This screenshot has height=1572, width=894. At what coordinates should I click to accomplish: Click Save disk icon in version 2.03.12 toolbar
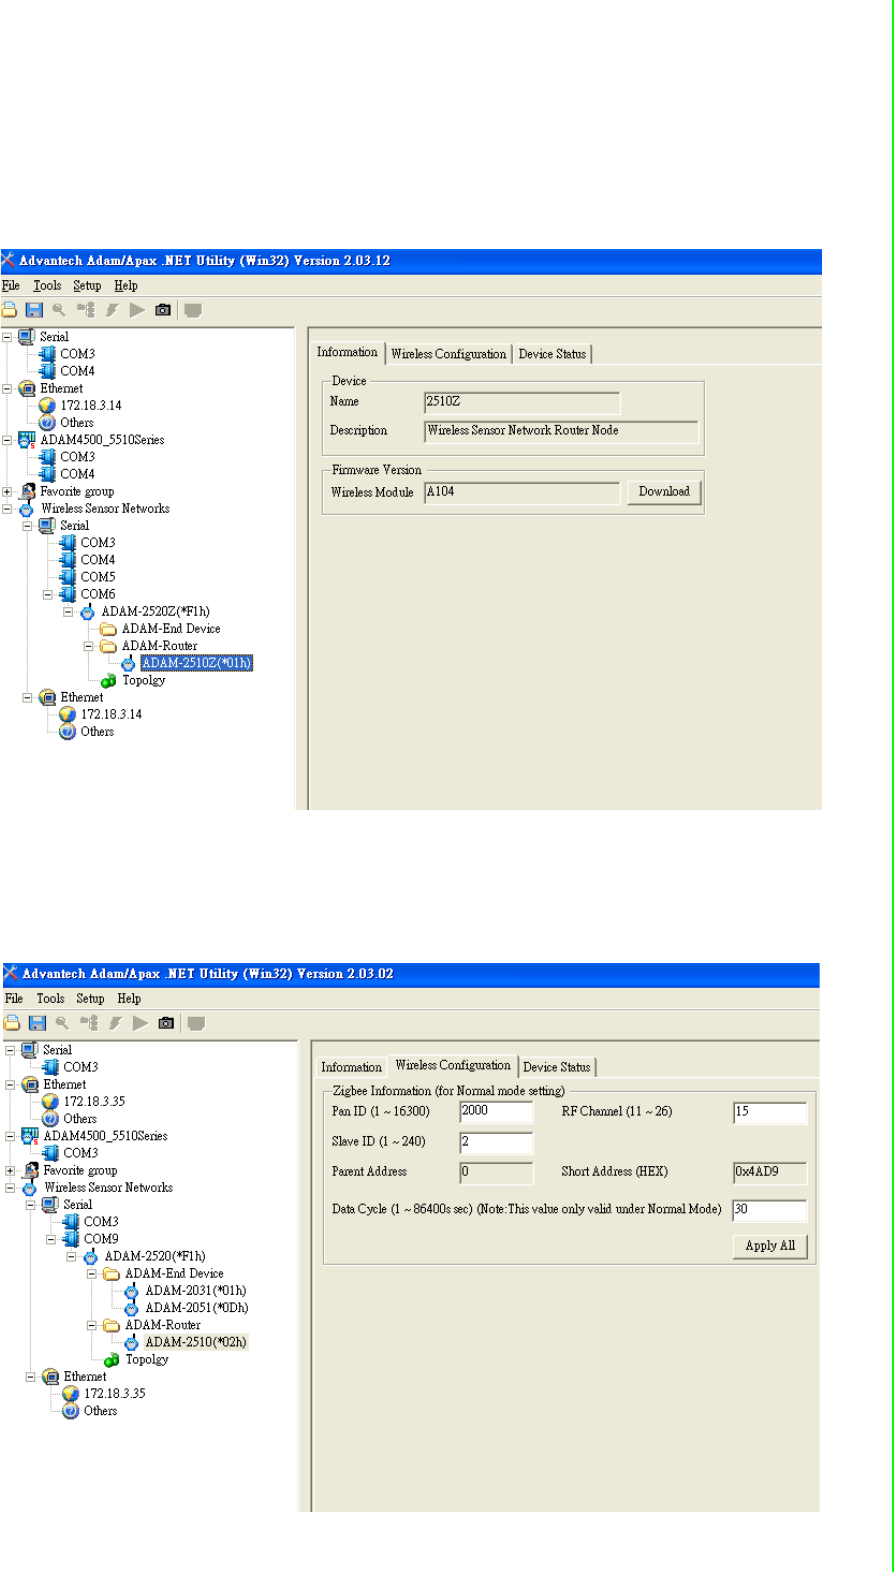click(x=34, y=310)
